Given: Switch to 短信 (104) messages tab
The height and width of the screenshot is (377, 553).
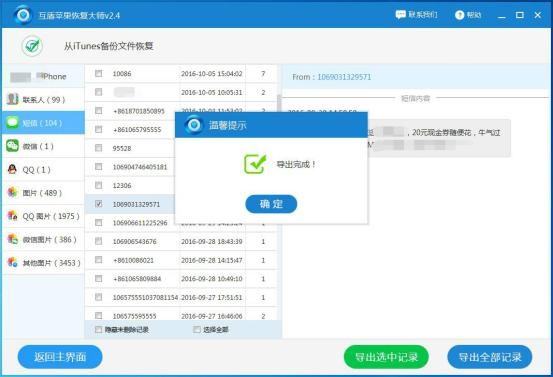Looking at the screenshot, I should click(x=43, y=123).
